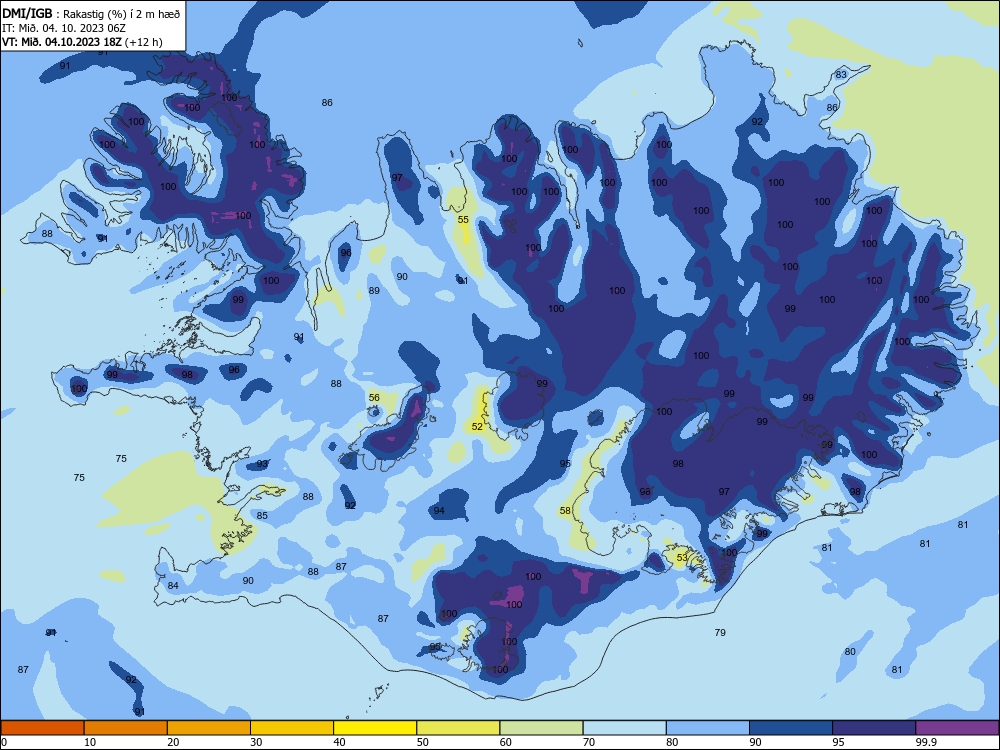The height and width of the screenshot is (750, 1000).
Task: Click the title text 'DMI/IGB : Rakastig (%) í 2 m hæð'
Action: point(91,13)
